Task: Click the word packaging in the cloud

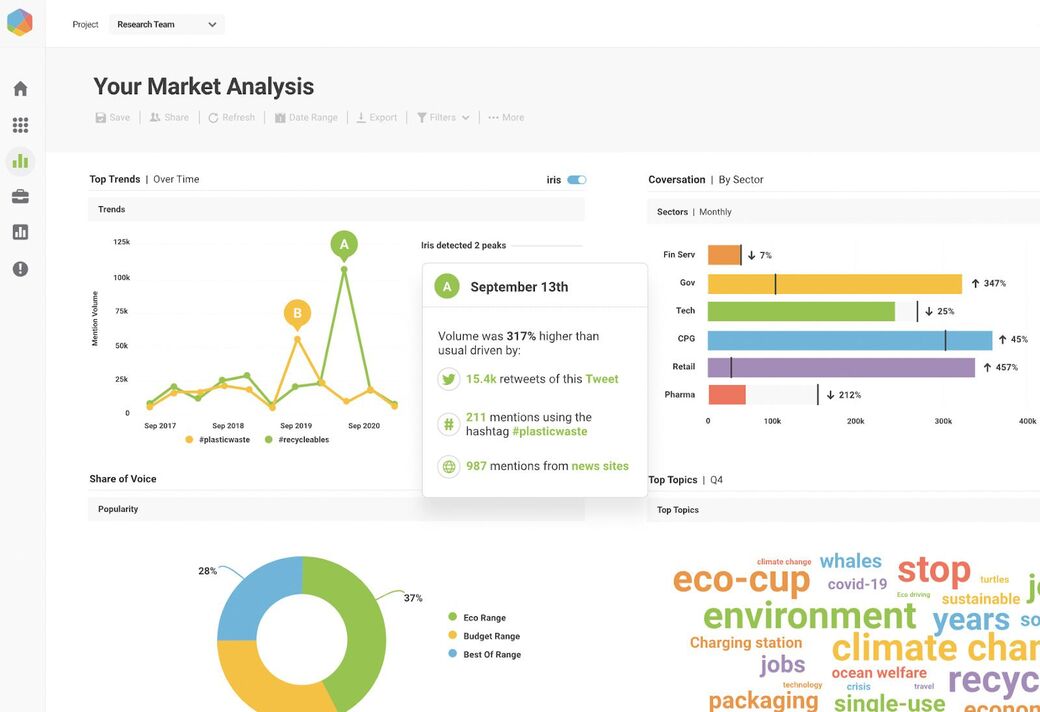Action: [x=763, y=701]
